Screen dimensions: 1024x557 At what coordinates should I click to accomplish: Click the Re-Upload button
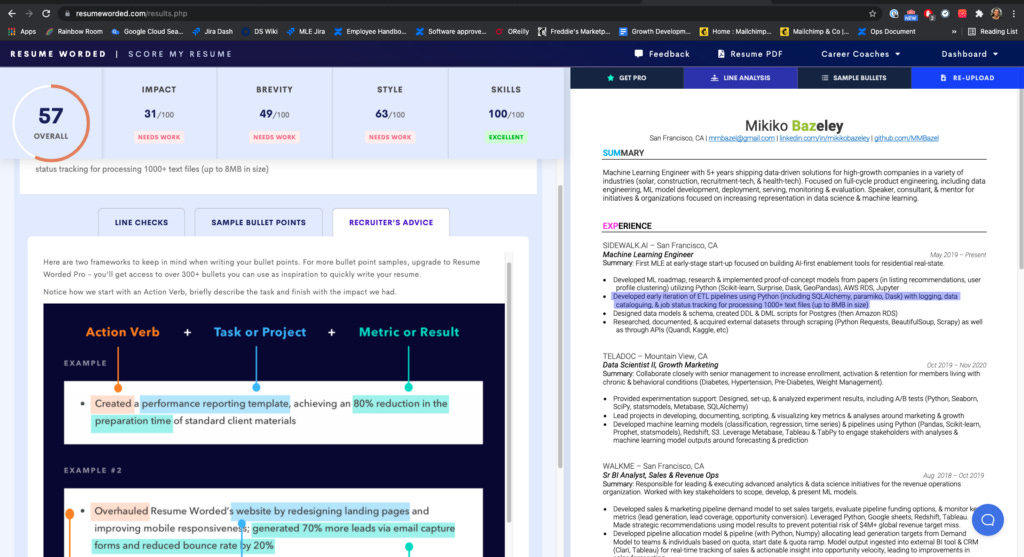pyautogui.click(x=967, y=78)
